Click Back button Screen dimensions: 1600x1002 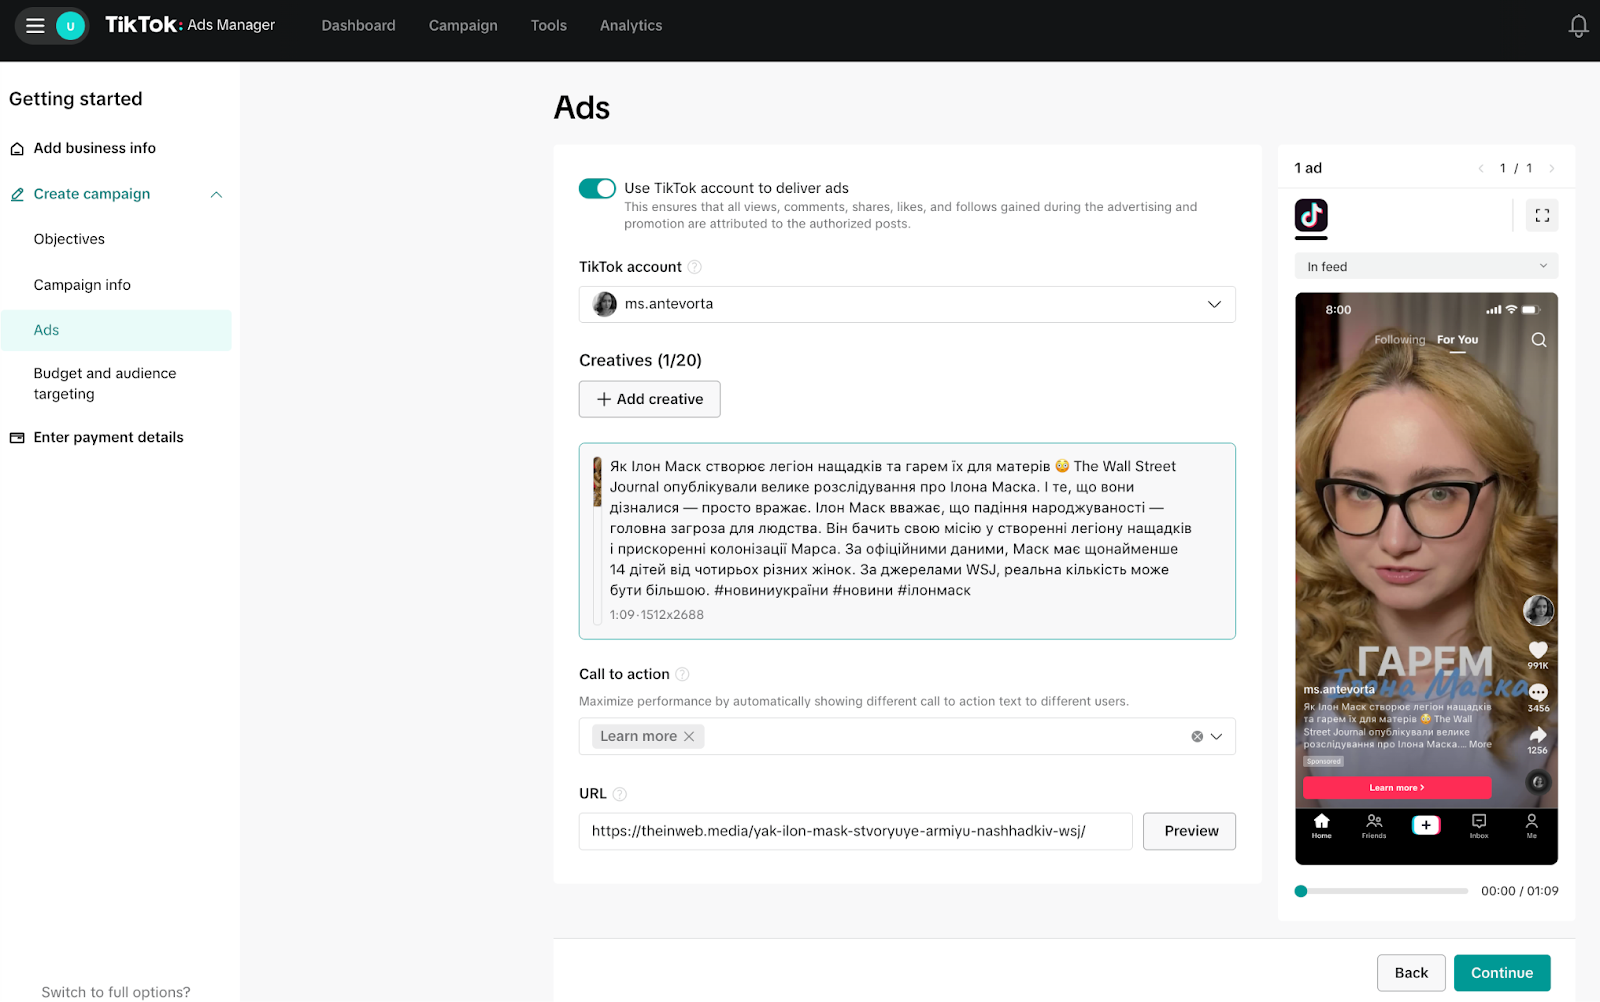coord(1411,973)
